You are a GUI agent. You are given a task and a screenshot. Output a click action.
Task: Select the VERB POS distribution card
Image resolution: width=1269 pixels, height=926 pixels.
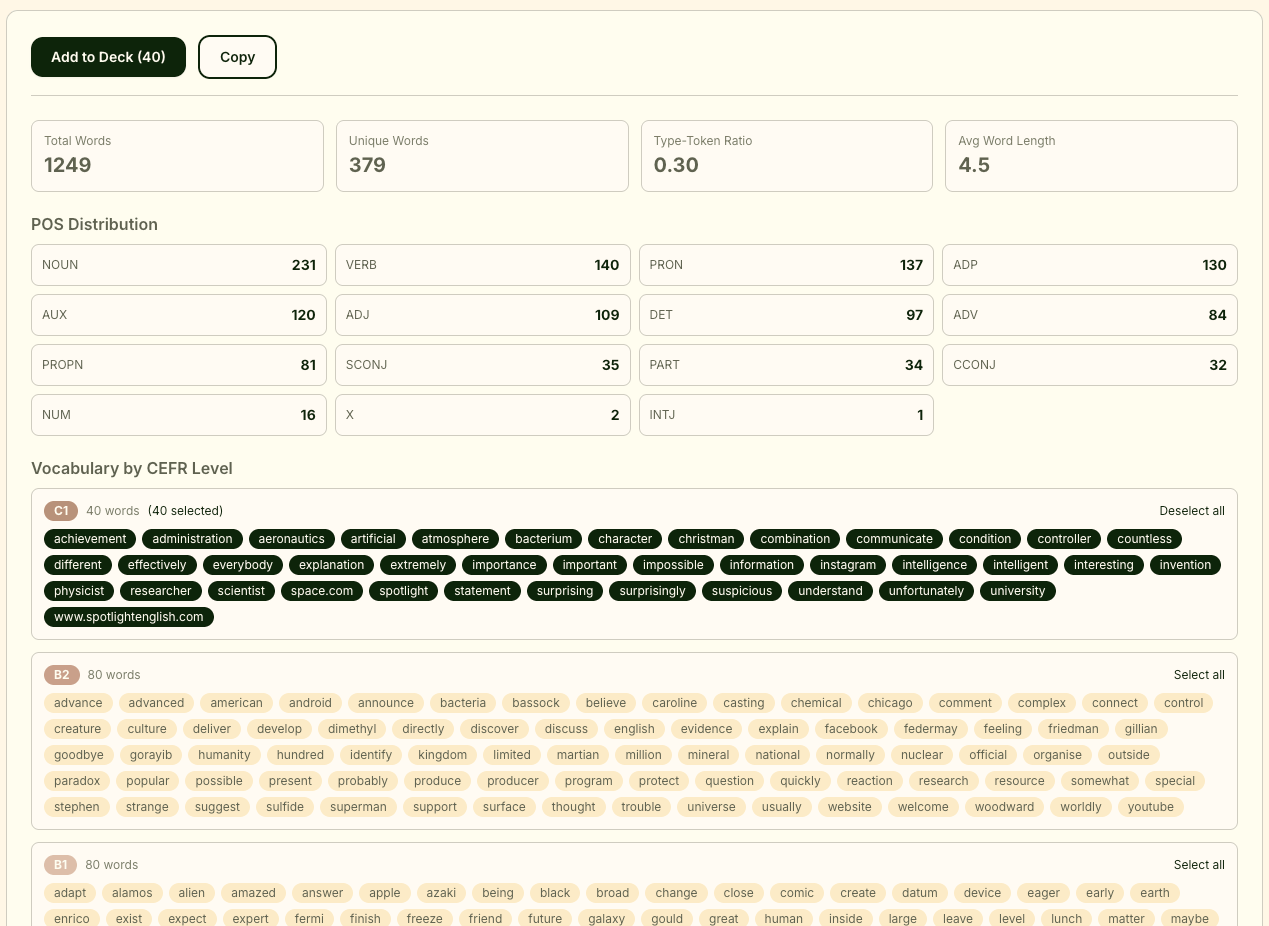(x=483, y=265)
